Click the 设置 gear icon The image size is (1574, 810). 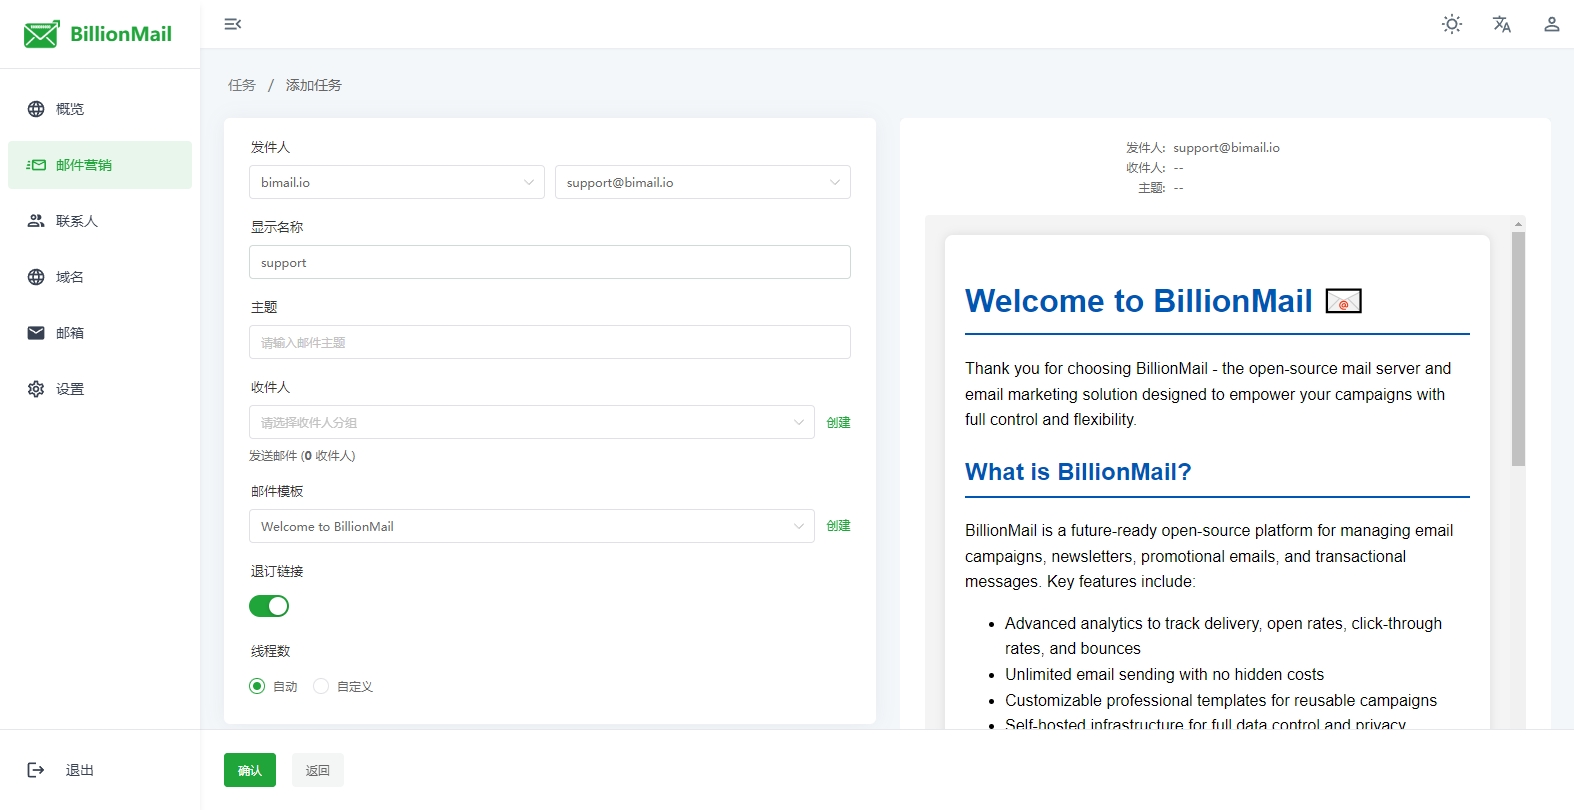(36, 389)
